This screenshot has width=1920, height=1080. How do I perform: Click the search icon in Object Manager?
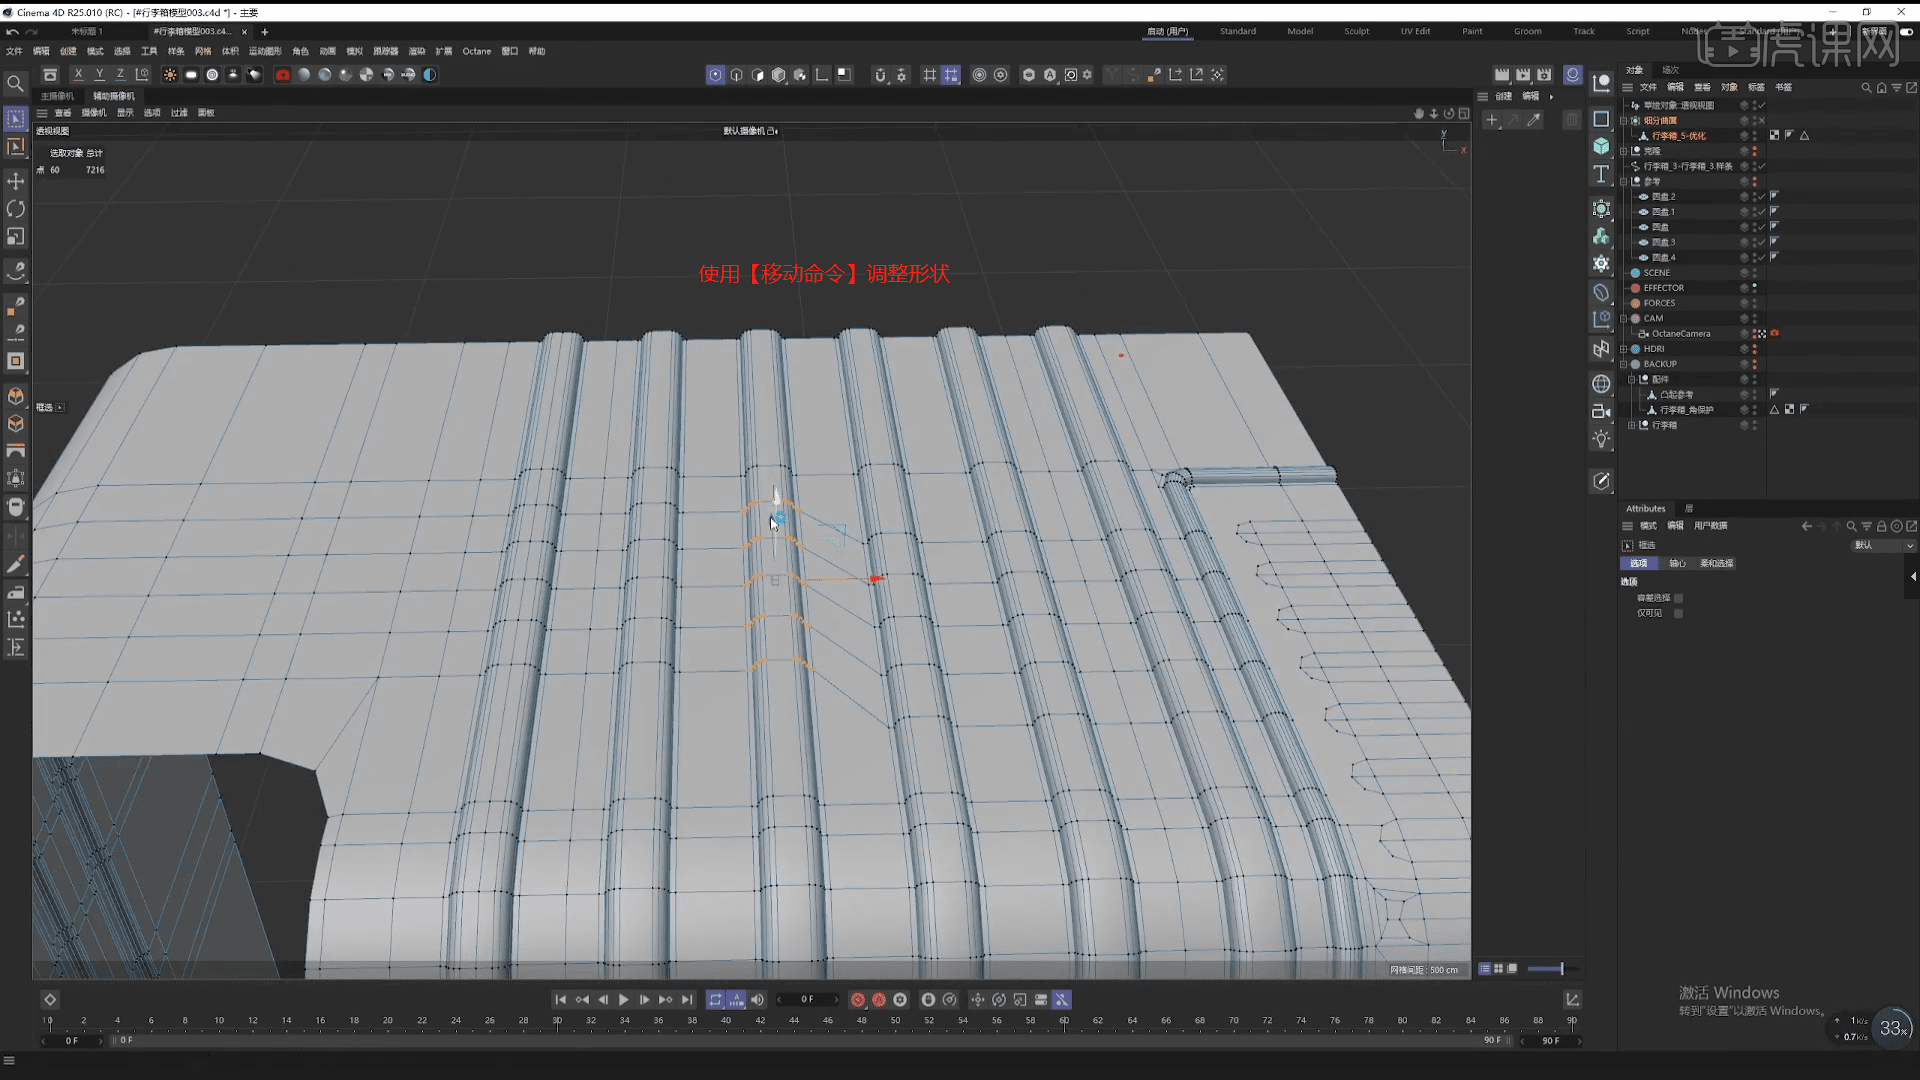point(1866,88)
